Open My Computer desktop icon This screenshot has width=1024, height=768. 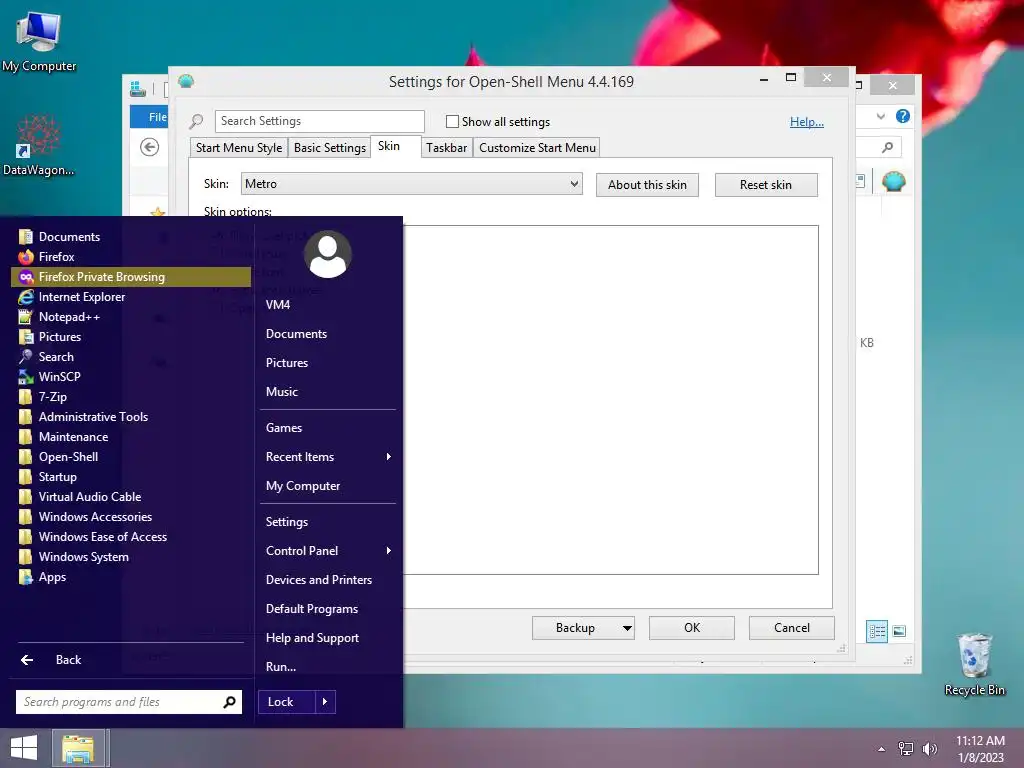coord(39,40)
